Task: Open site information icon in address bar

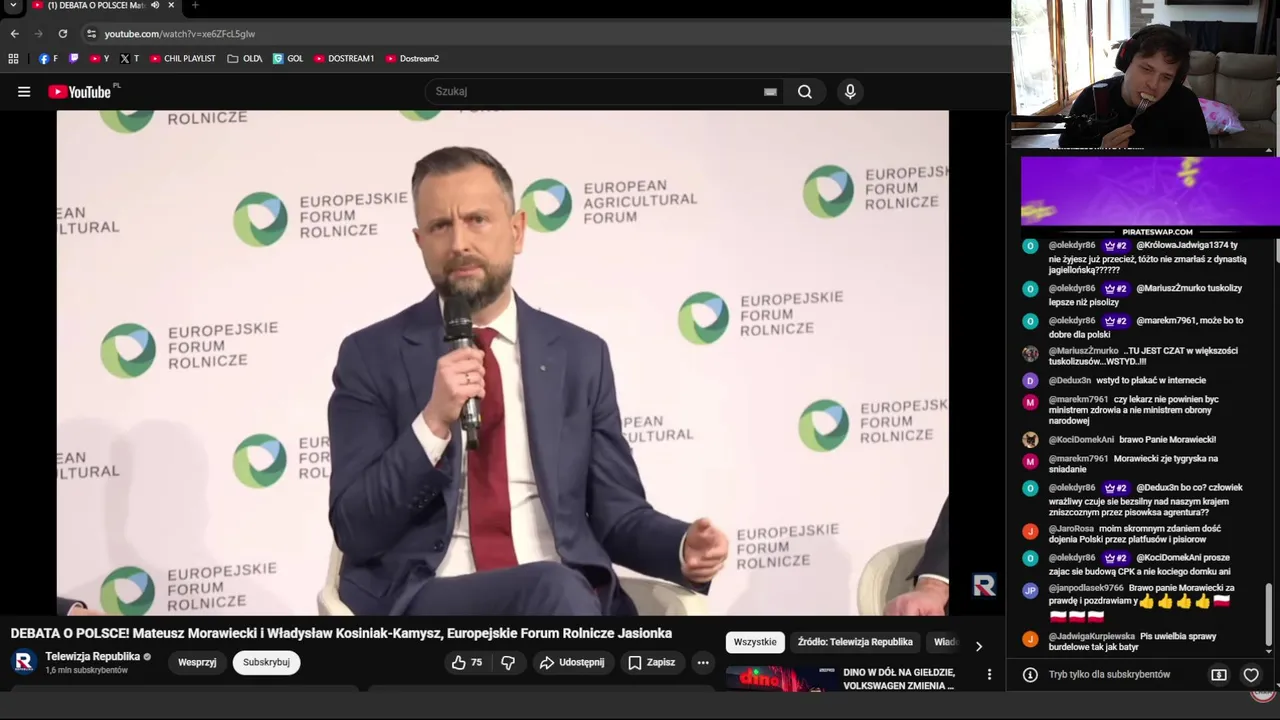Action: tap(91, 34)
